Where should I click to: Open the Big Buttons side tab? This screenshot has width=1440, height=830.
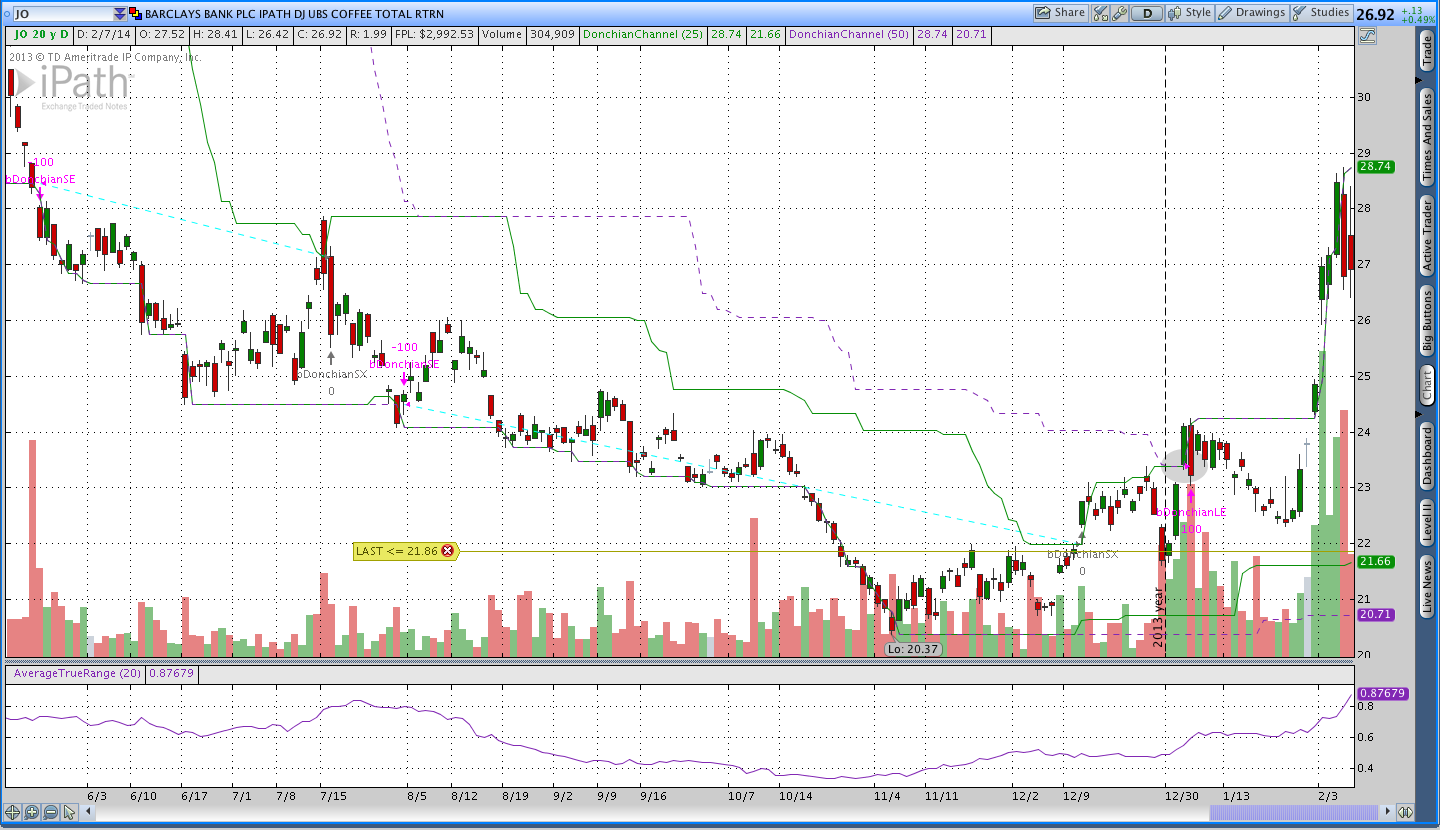click(x=1427, y=320)
